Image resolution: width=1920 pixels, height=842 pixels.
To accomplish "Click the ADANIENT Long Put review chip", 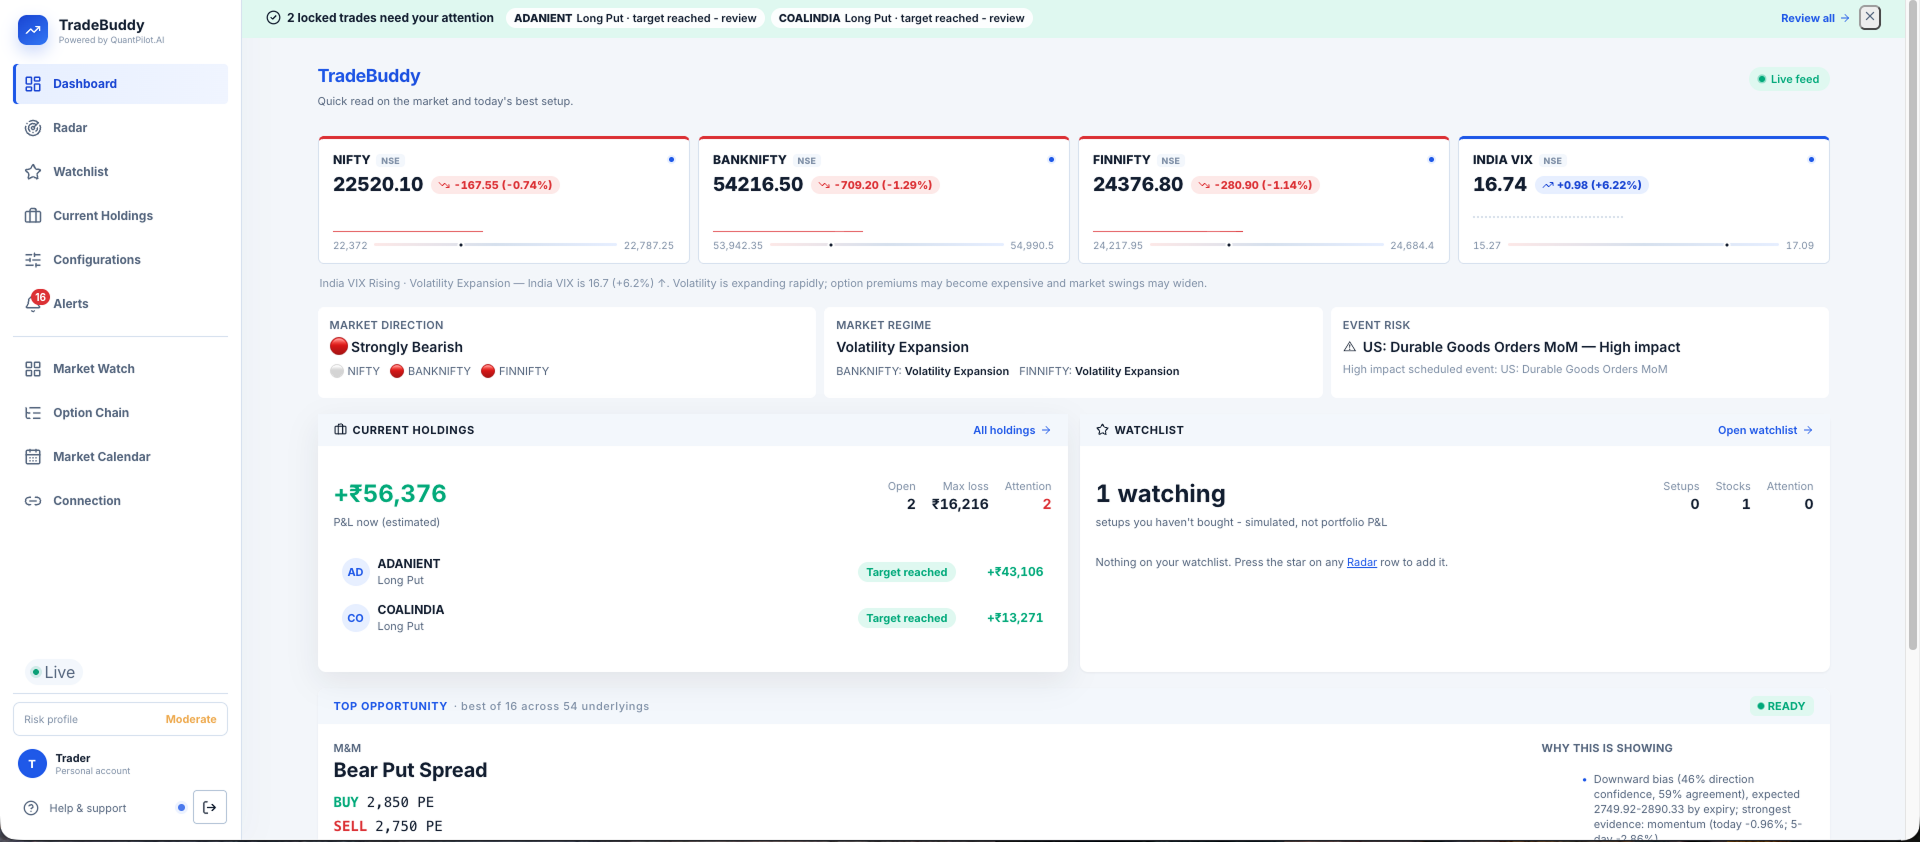I will (x=635, y=18).
